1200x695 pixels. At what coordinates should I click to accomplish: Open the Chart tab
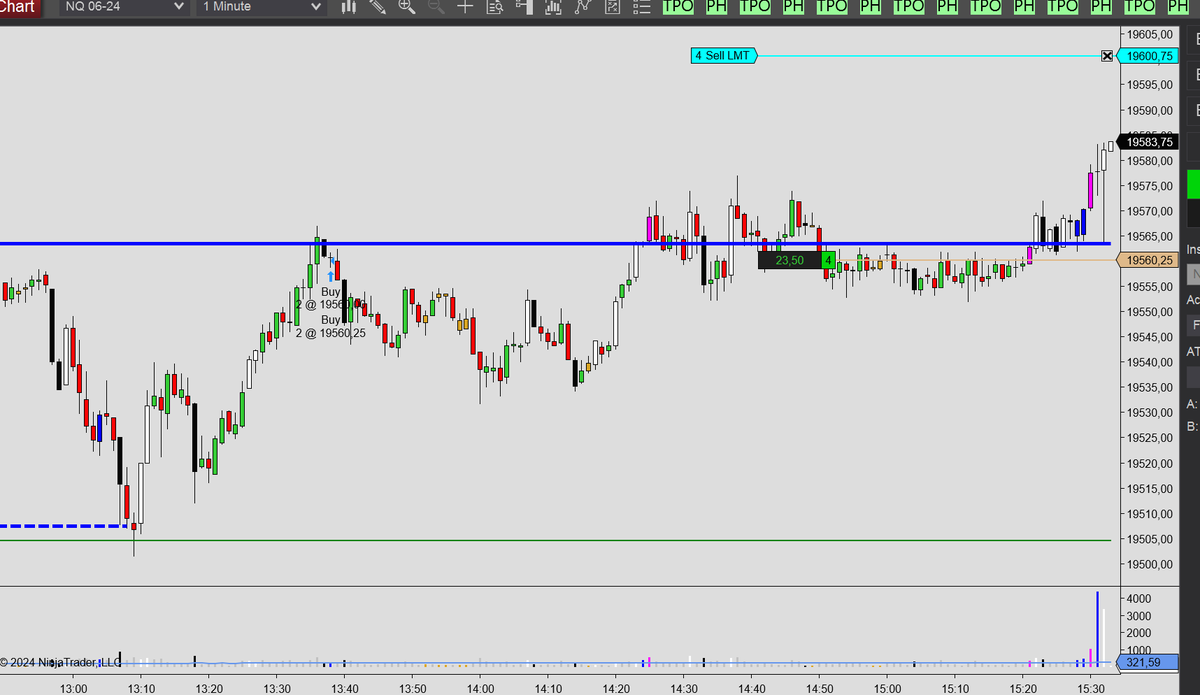(20, 7)
